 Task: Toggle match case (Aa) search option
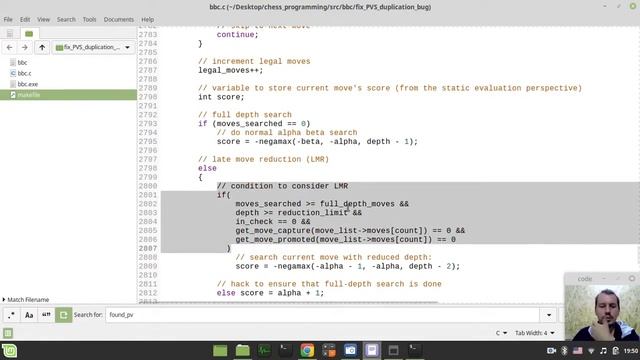(x=29, y=315)
